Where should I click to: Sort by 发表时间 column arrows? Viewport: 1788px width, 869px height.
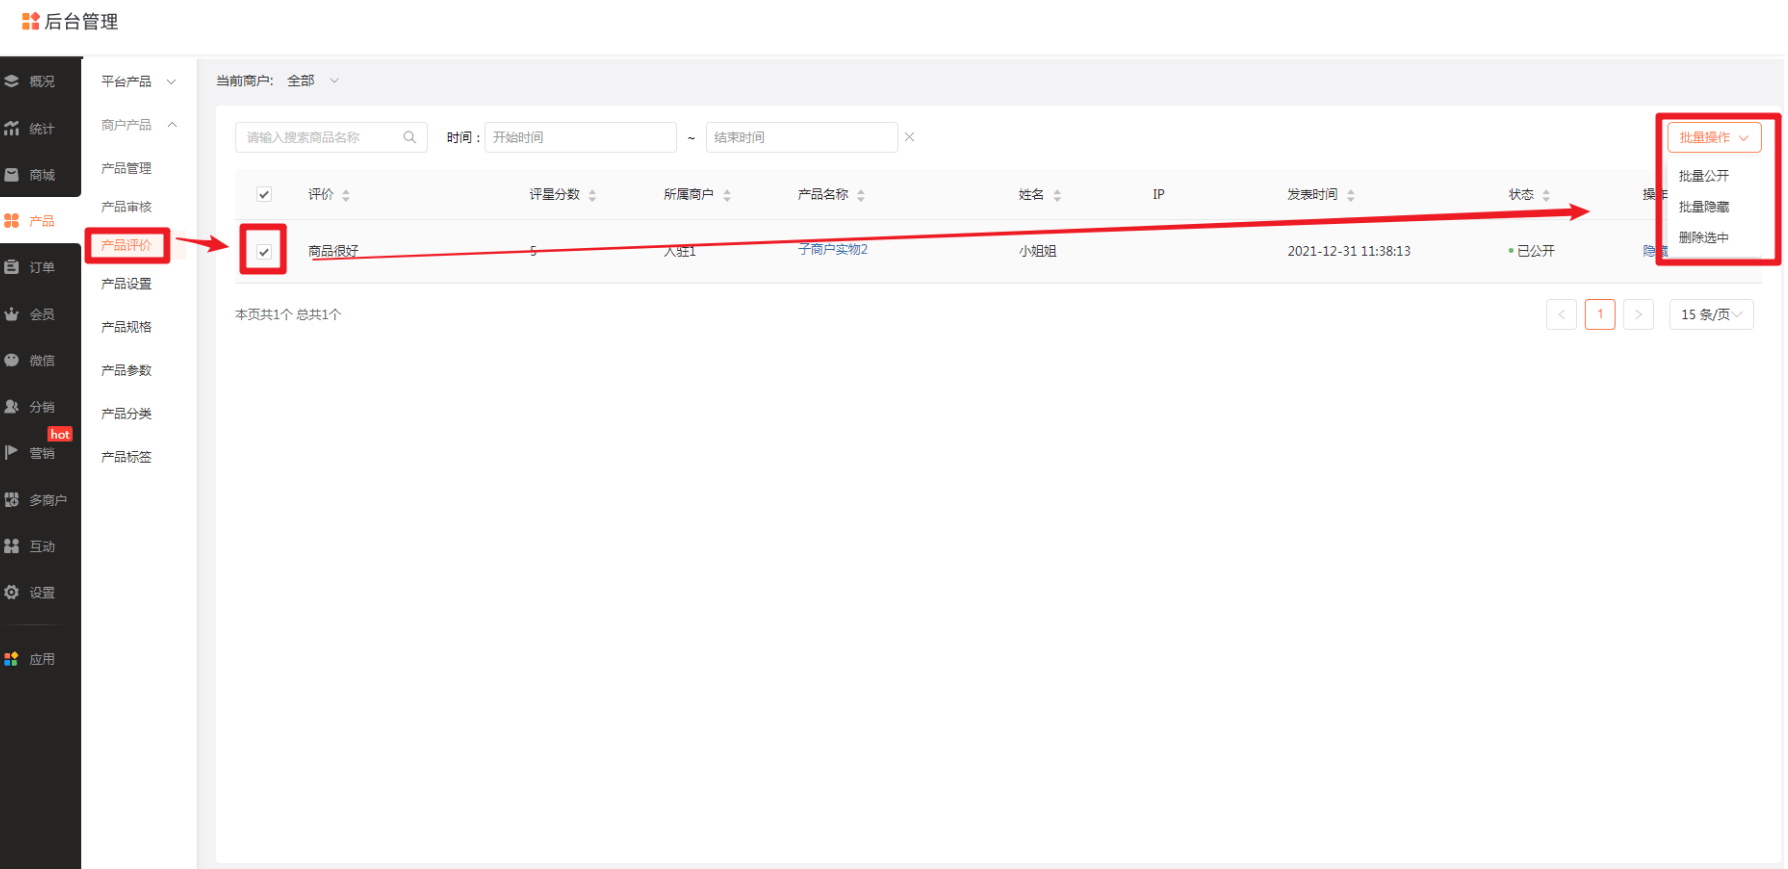point(1351,195)
